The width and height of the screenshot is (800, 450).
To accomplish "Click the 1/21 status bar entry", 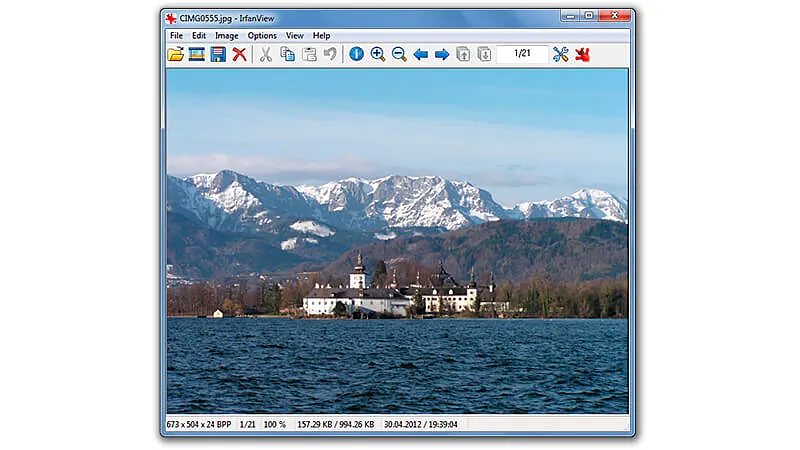I will 247,424.
